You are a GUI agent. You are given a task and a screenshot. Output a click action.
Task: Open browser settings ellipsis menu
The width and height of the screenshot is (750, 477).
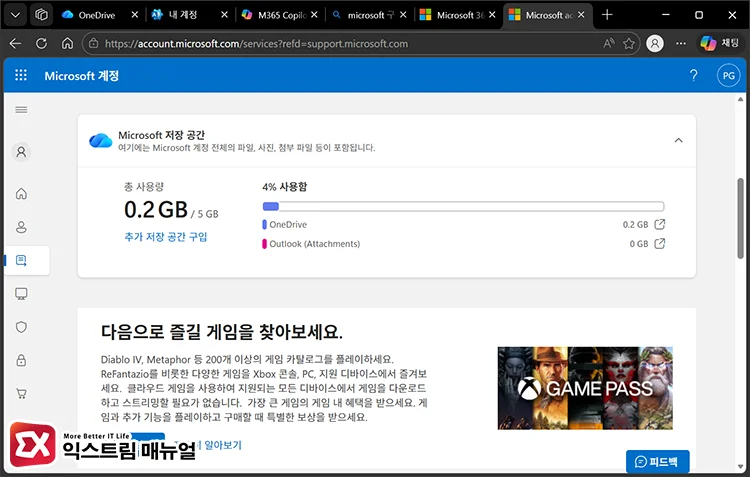[681, 44]
